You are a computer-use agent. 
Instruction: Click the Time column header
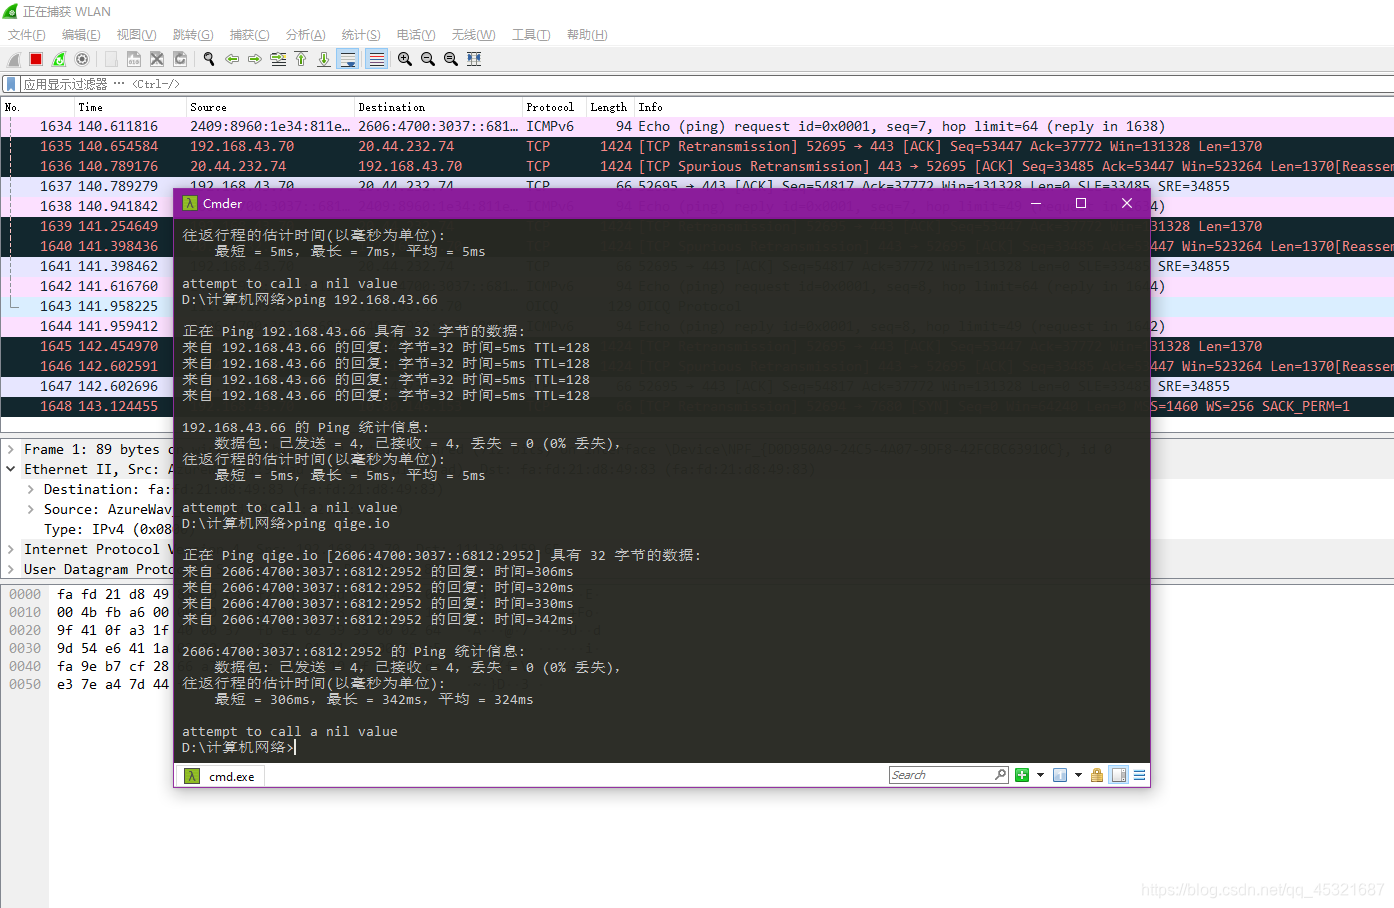point(131,107)
